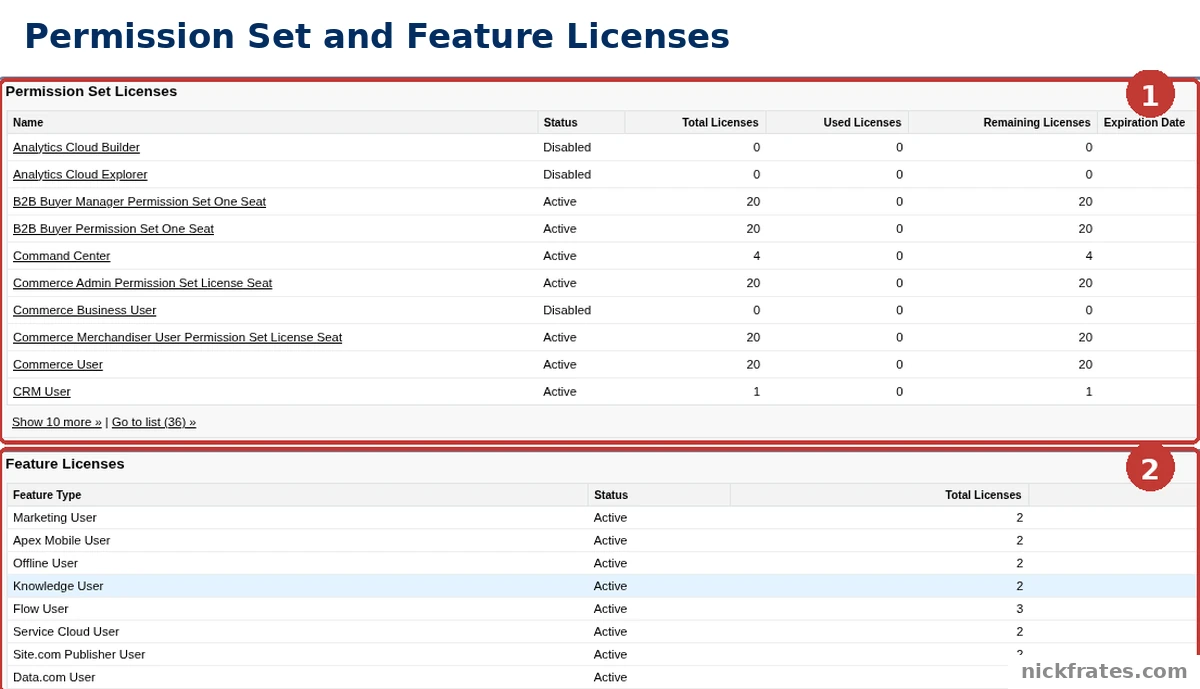Click Disabled status of Commerce Business User
Image resolution: width=1200 pixels, height=689 pixels.
[567, 310]
